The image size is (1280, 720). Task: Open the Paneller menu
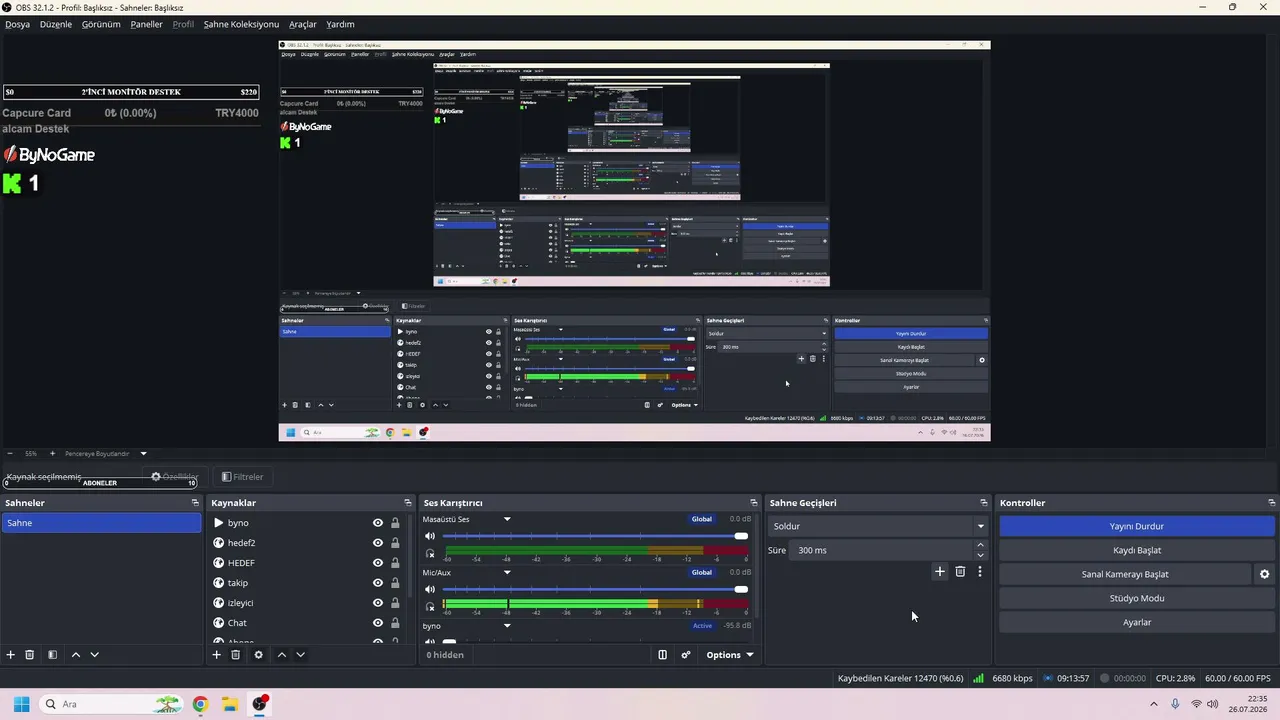pyautogui.click(x=146, y=24)
